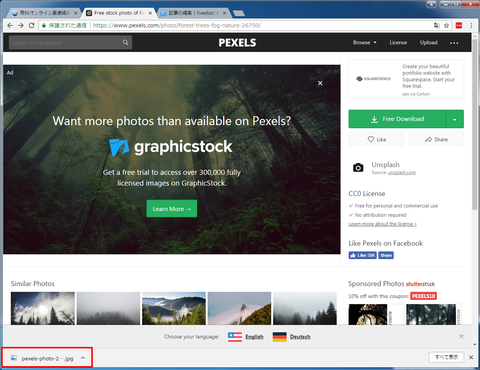
Task: Go back with the browser back arrow
Action: point(10,25)
